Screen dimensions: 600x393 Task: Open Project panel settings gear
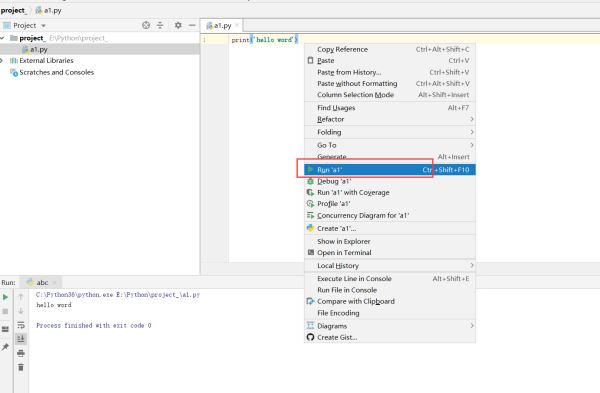click(178, 25)
